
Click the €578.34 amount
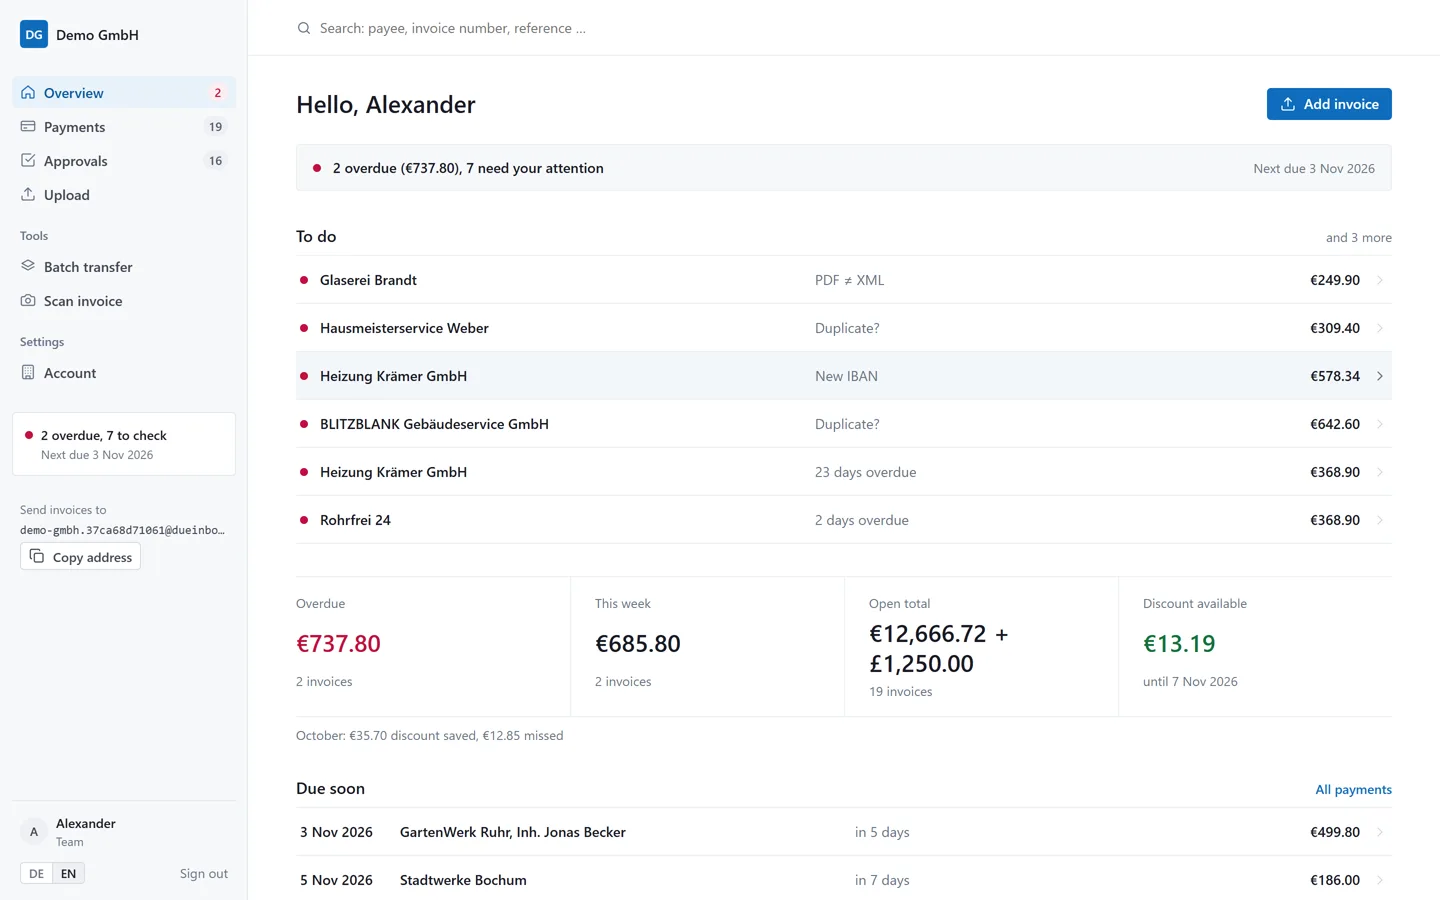click(x=1335, y=376)
